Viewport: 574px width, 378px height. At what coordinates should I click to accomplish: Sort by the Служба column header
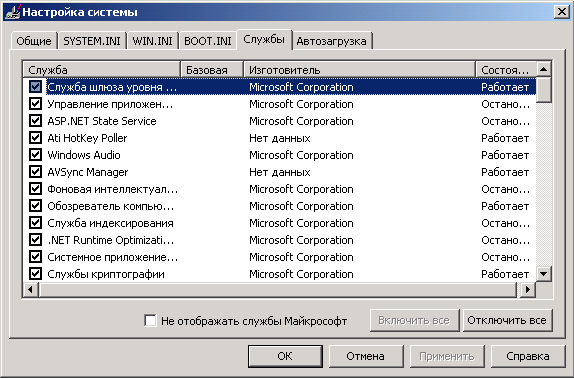pyautogui.click(x=102, y=70)
